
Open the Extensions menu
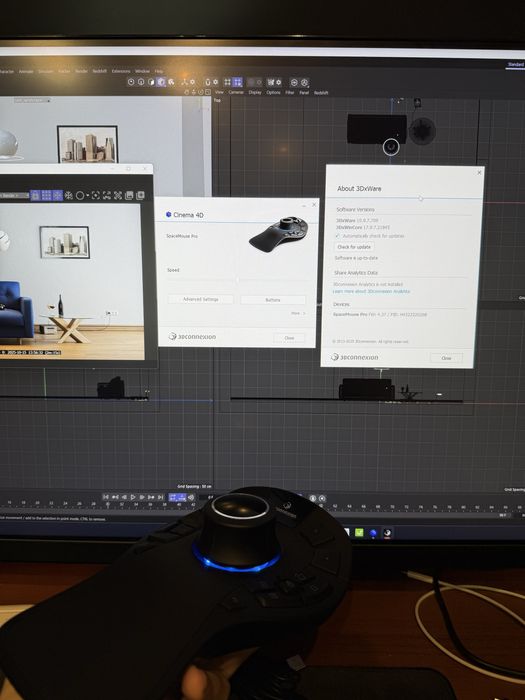pos(121,71)
